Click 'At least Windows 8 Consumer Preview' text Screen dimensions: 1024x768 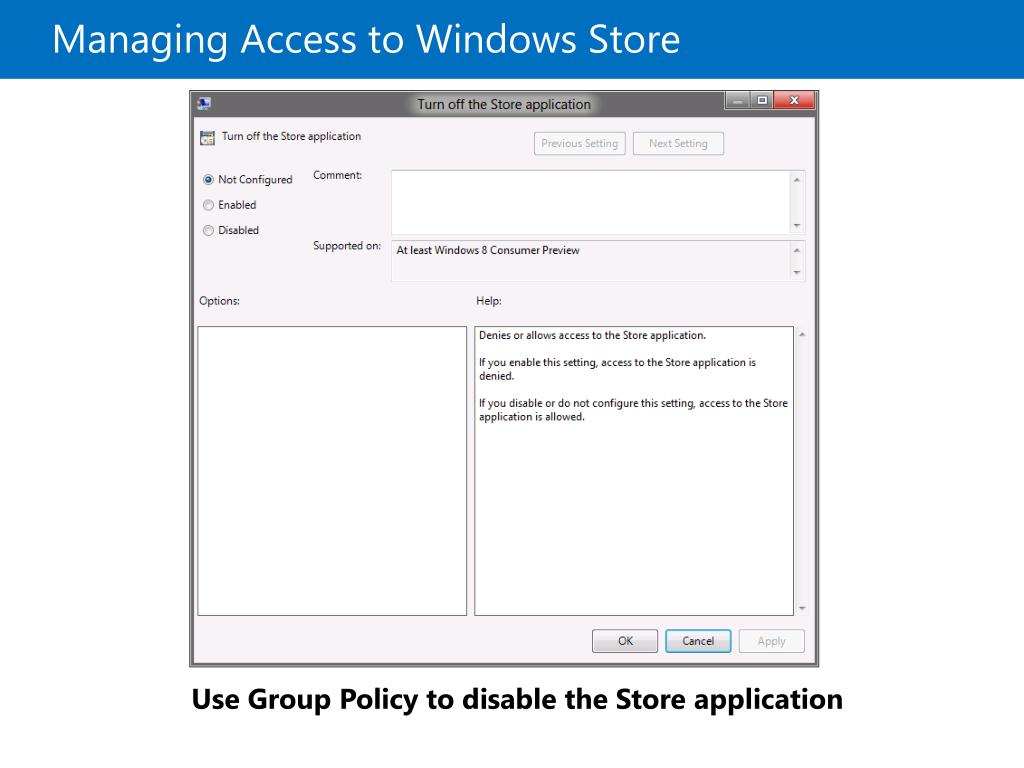point(488,250)
